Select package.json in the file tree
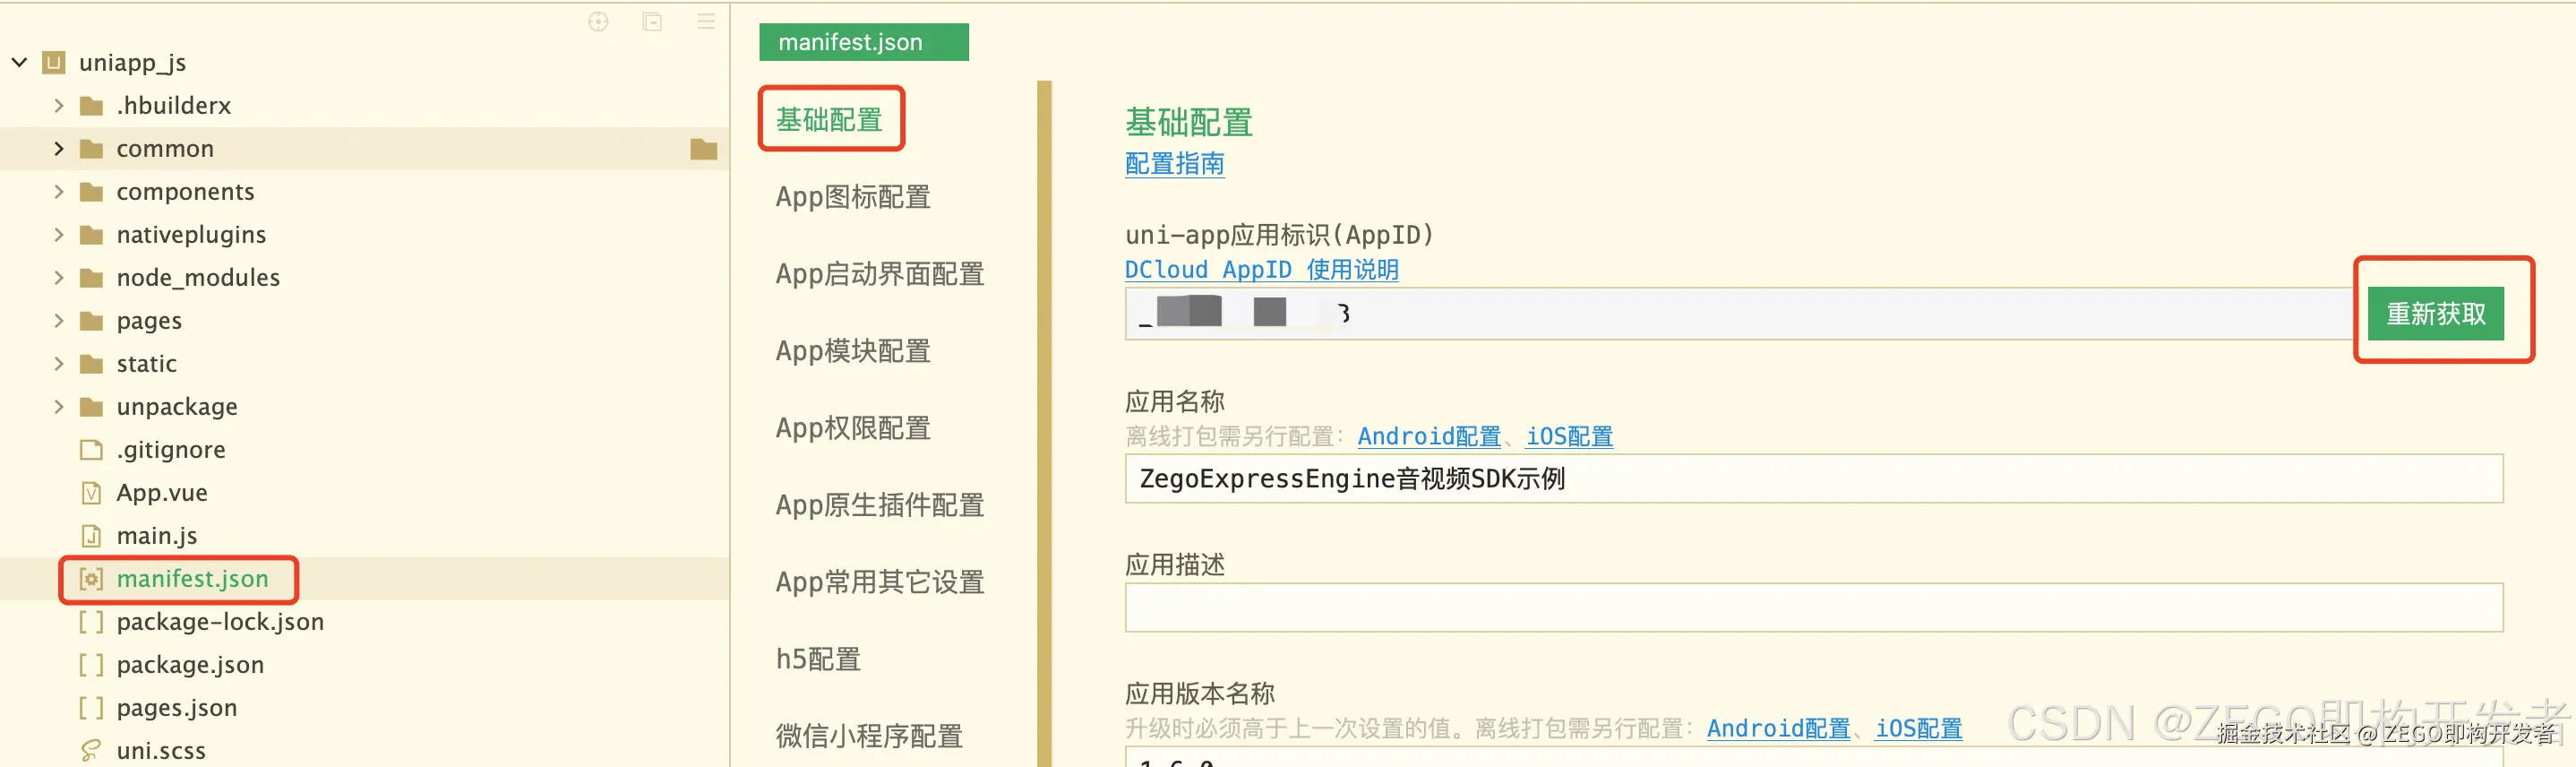 pyautogui.click(x=190, y=665)
